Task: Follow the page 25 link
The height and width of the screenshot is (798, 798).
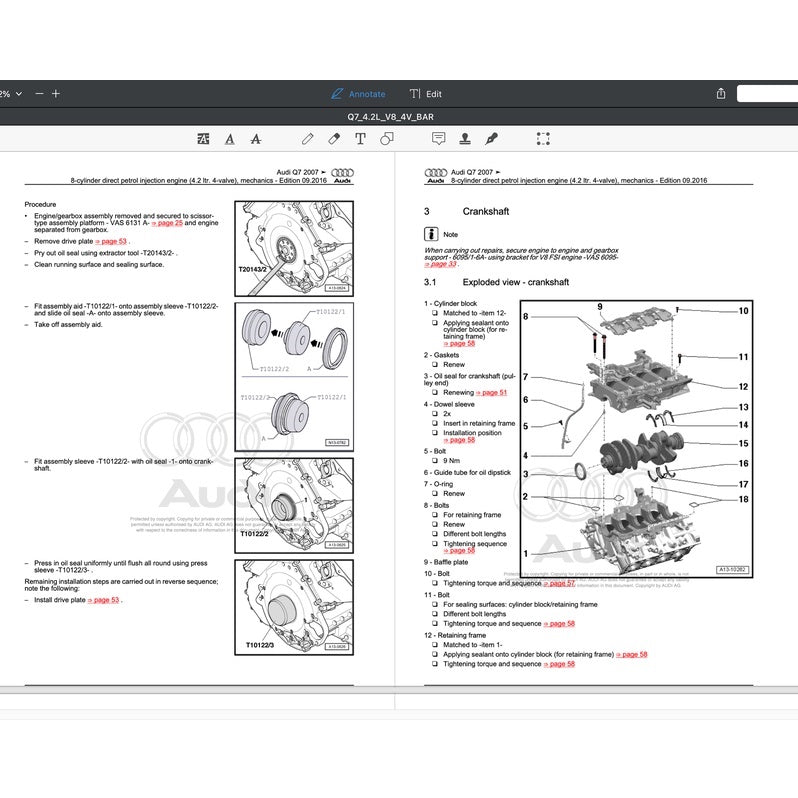Action: point(159,223)
